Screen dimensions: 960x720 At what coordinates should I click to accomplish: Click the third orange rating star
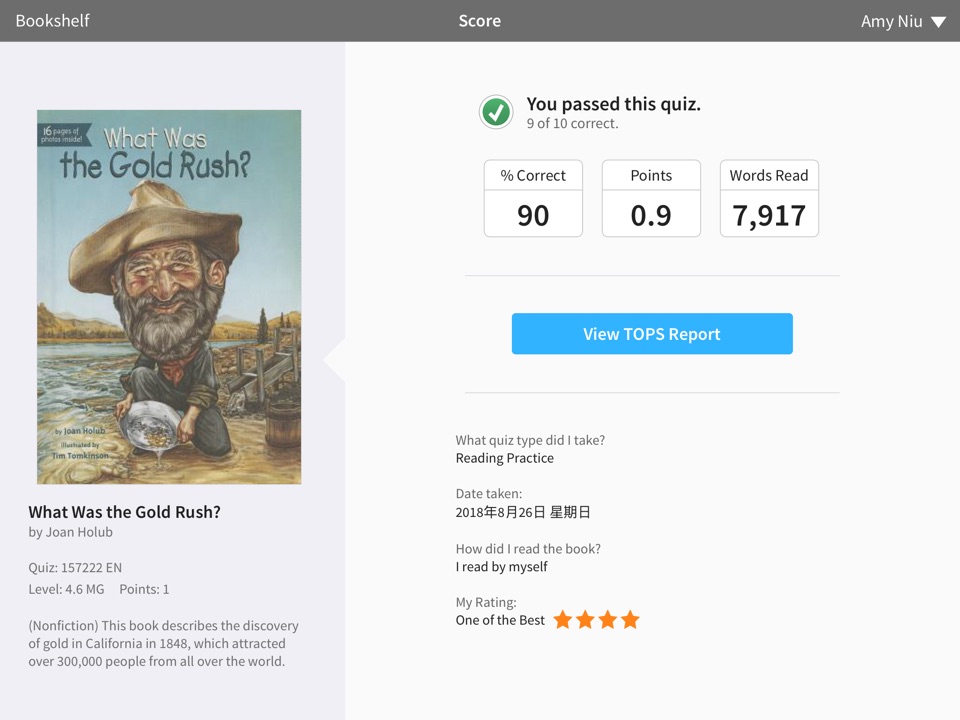tap(608, 620)
